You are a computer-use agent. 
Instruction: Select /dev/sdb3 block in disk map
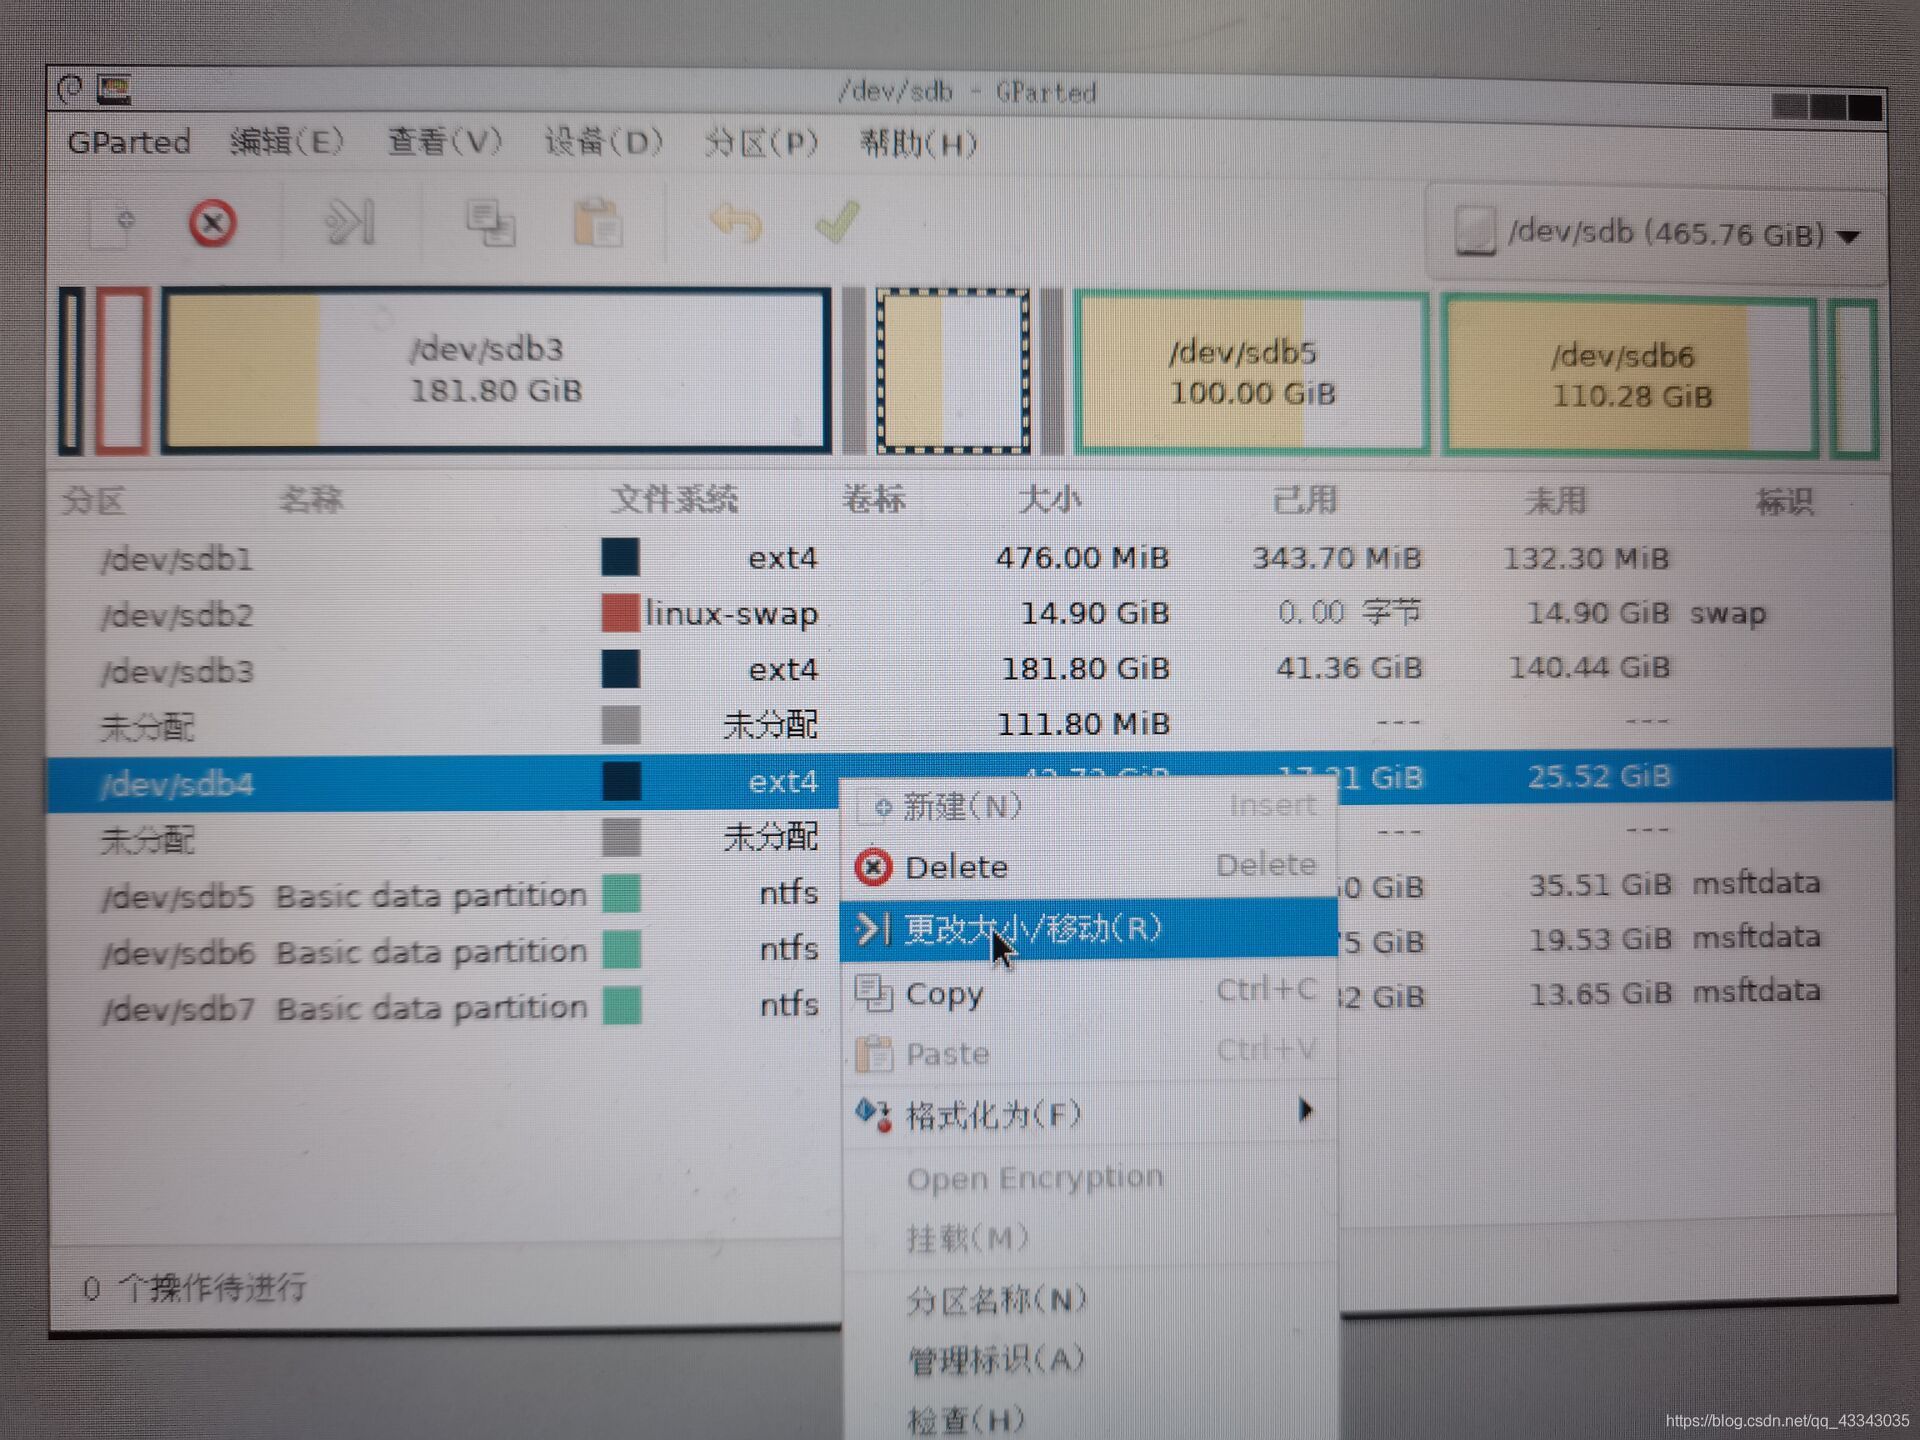(496, 370)
